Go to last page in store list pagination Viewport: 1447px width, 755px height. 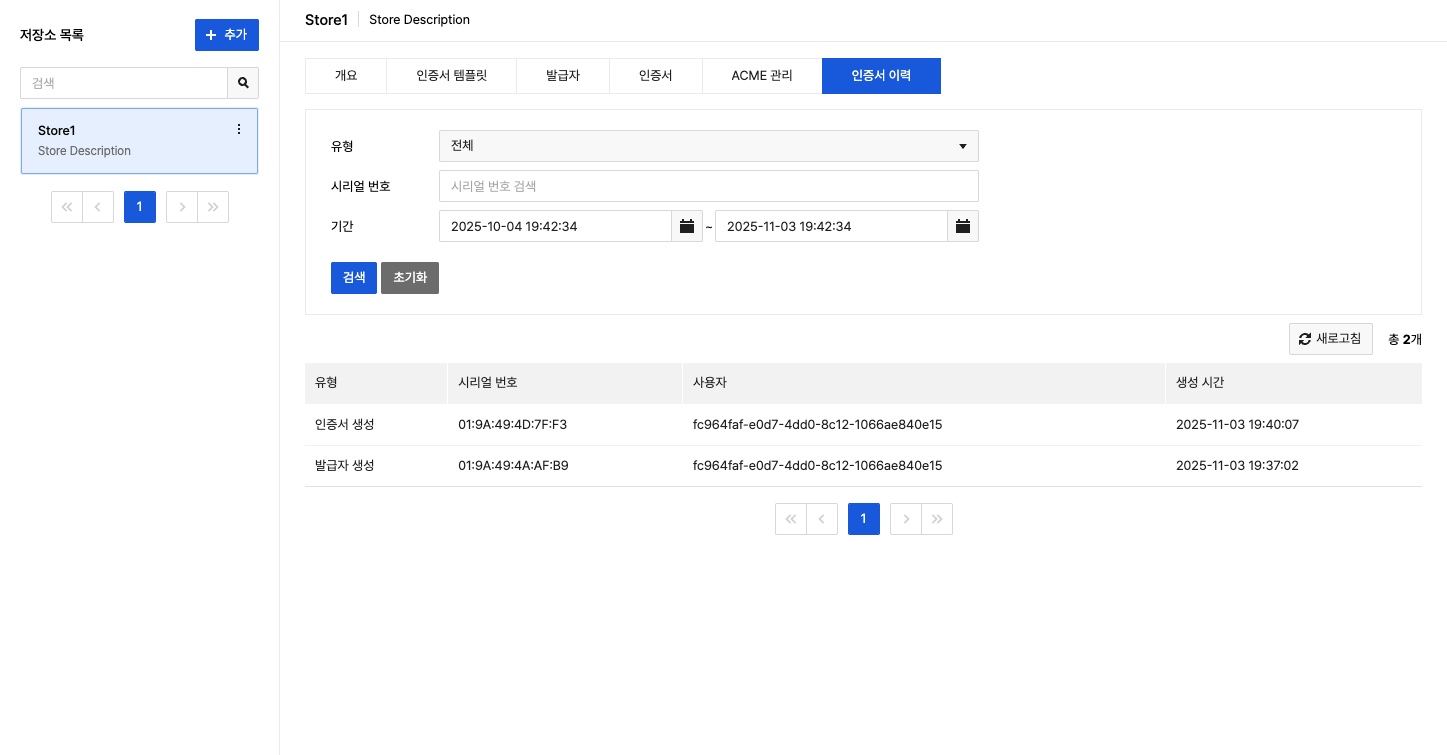point(213,207)
